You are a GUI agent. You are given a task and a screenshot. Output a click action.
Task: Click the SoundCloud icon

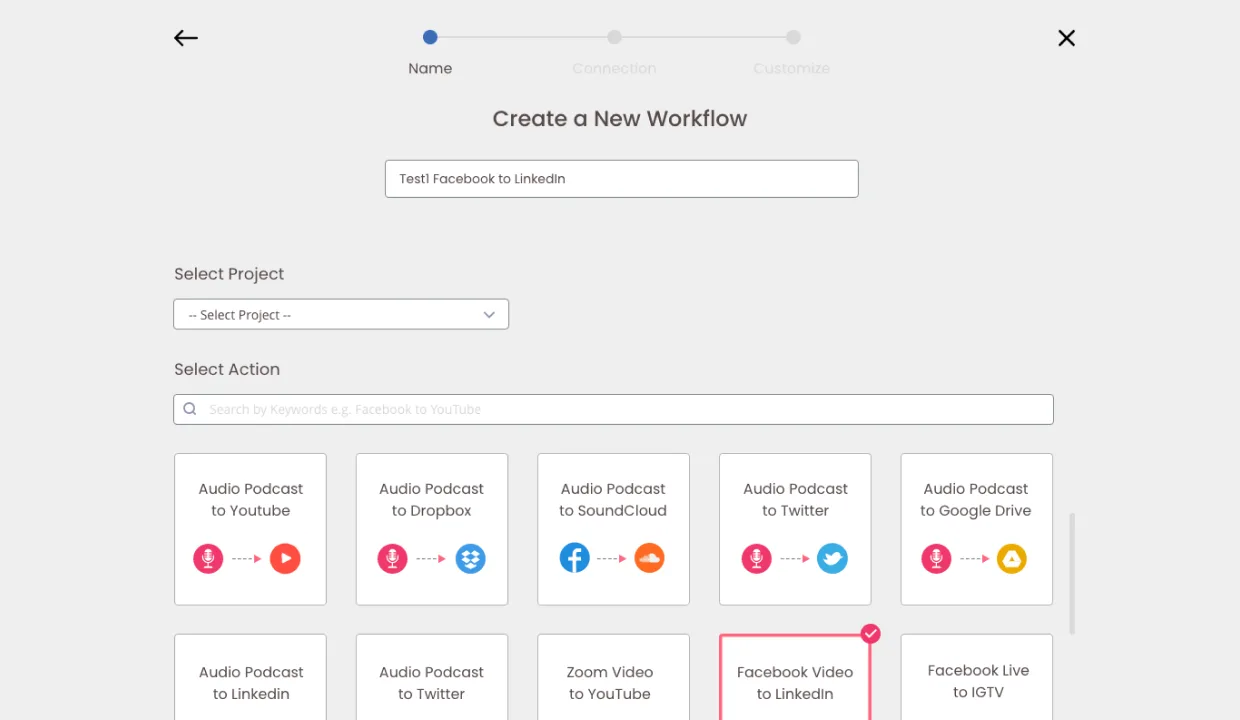[650, 558]
